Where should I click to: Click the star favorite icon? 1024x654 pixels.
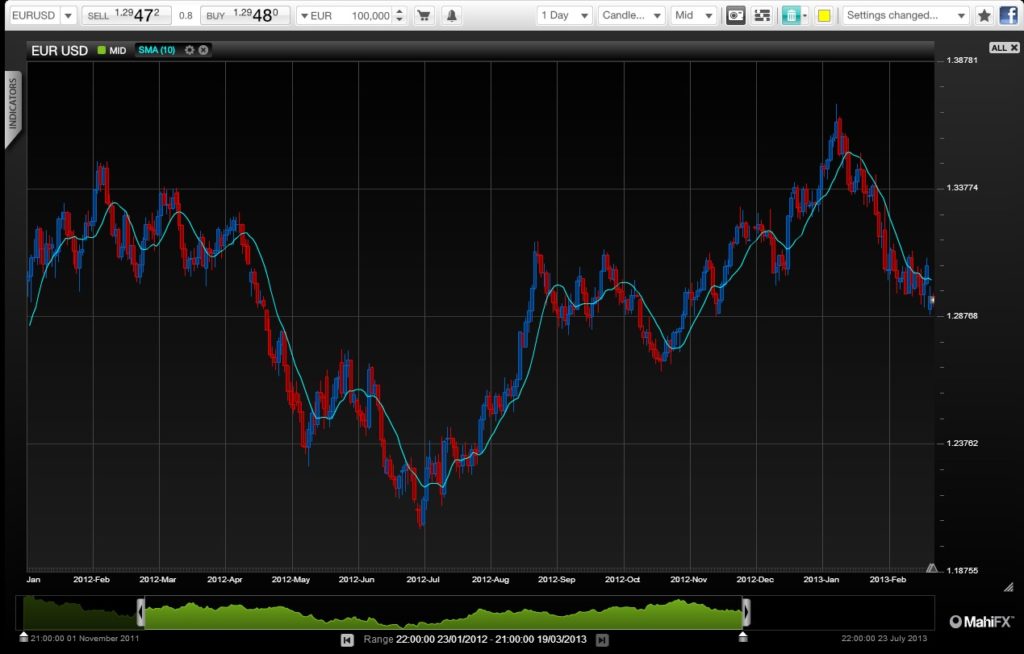click(984, 16)
